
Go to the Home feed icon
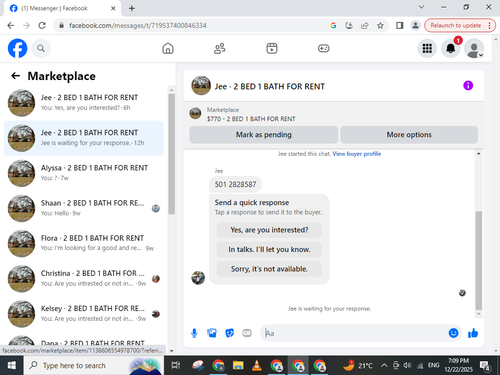point(168,49)
